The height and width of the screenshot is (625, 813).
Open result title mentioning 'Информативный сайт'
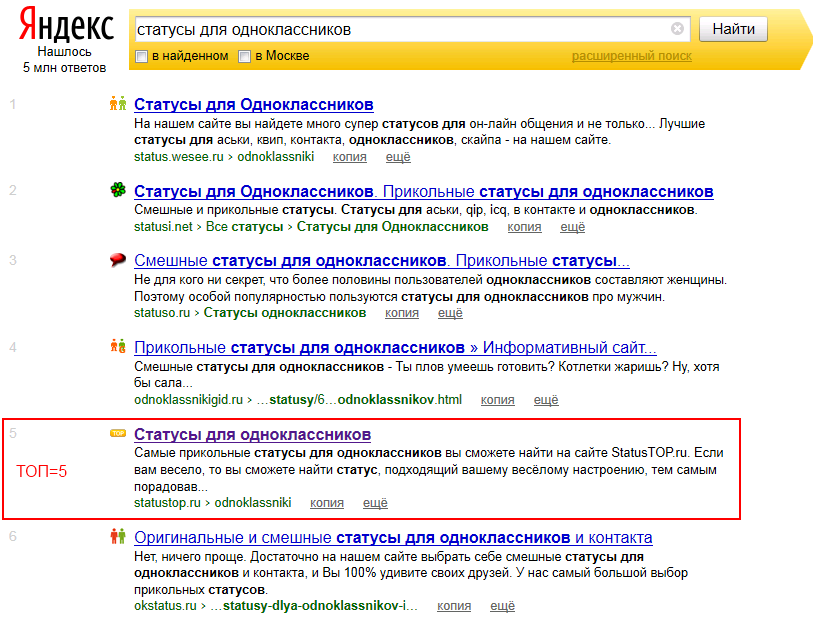395,348
